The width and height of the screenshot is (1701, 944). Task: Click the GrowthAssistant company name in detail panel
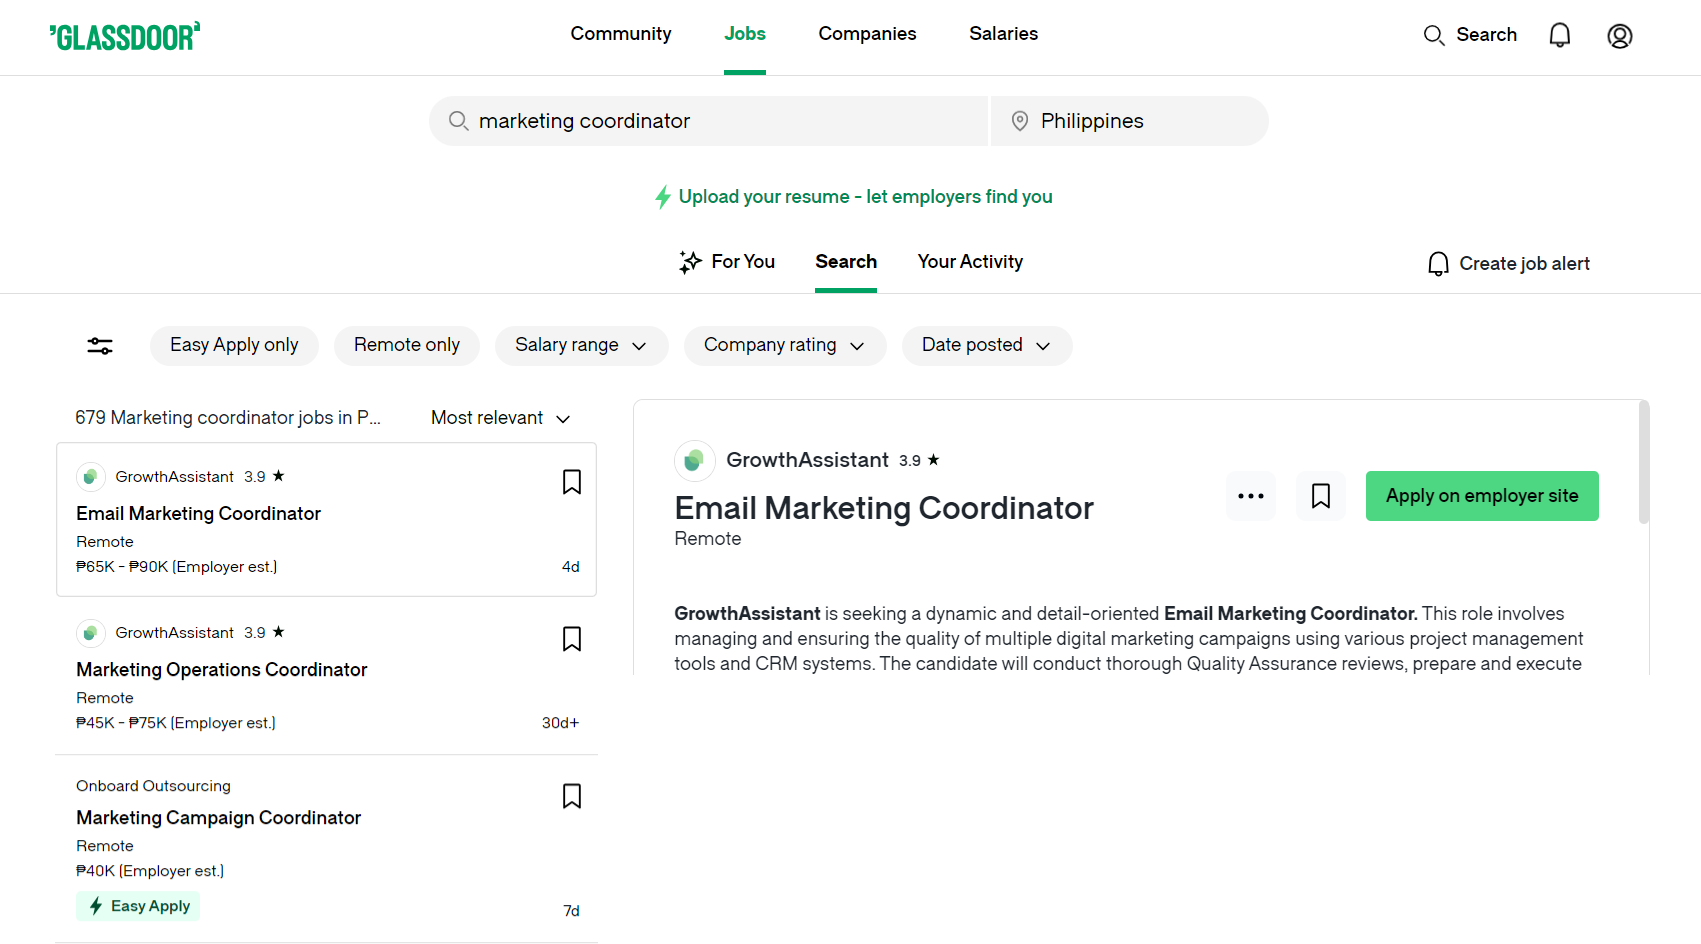807,460
